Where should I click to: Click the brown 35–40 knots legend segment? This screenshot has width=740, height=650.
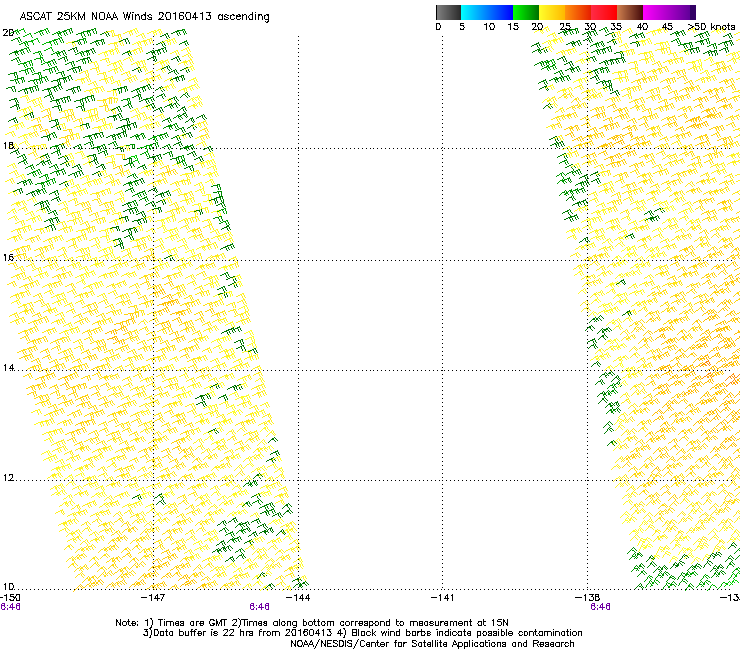(630, 12)
